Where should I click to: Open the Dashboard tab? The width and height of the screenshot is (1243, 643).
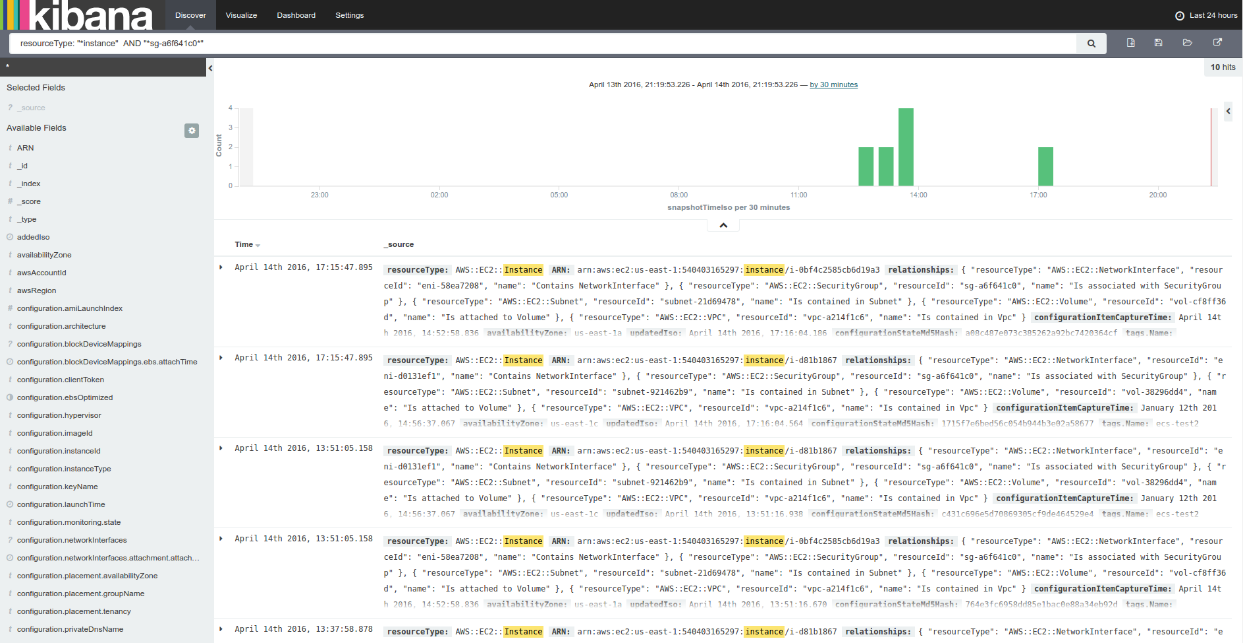coord(294,15)
